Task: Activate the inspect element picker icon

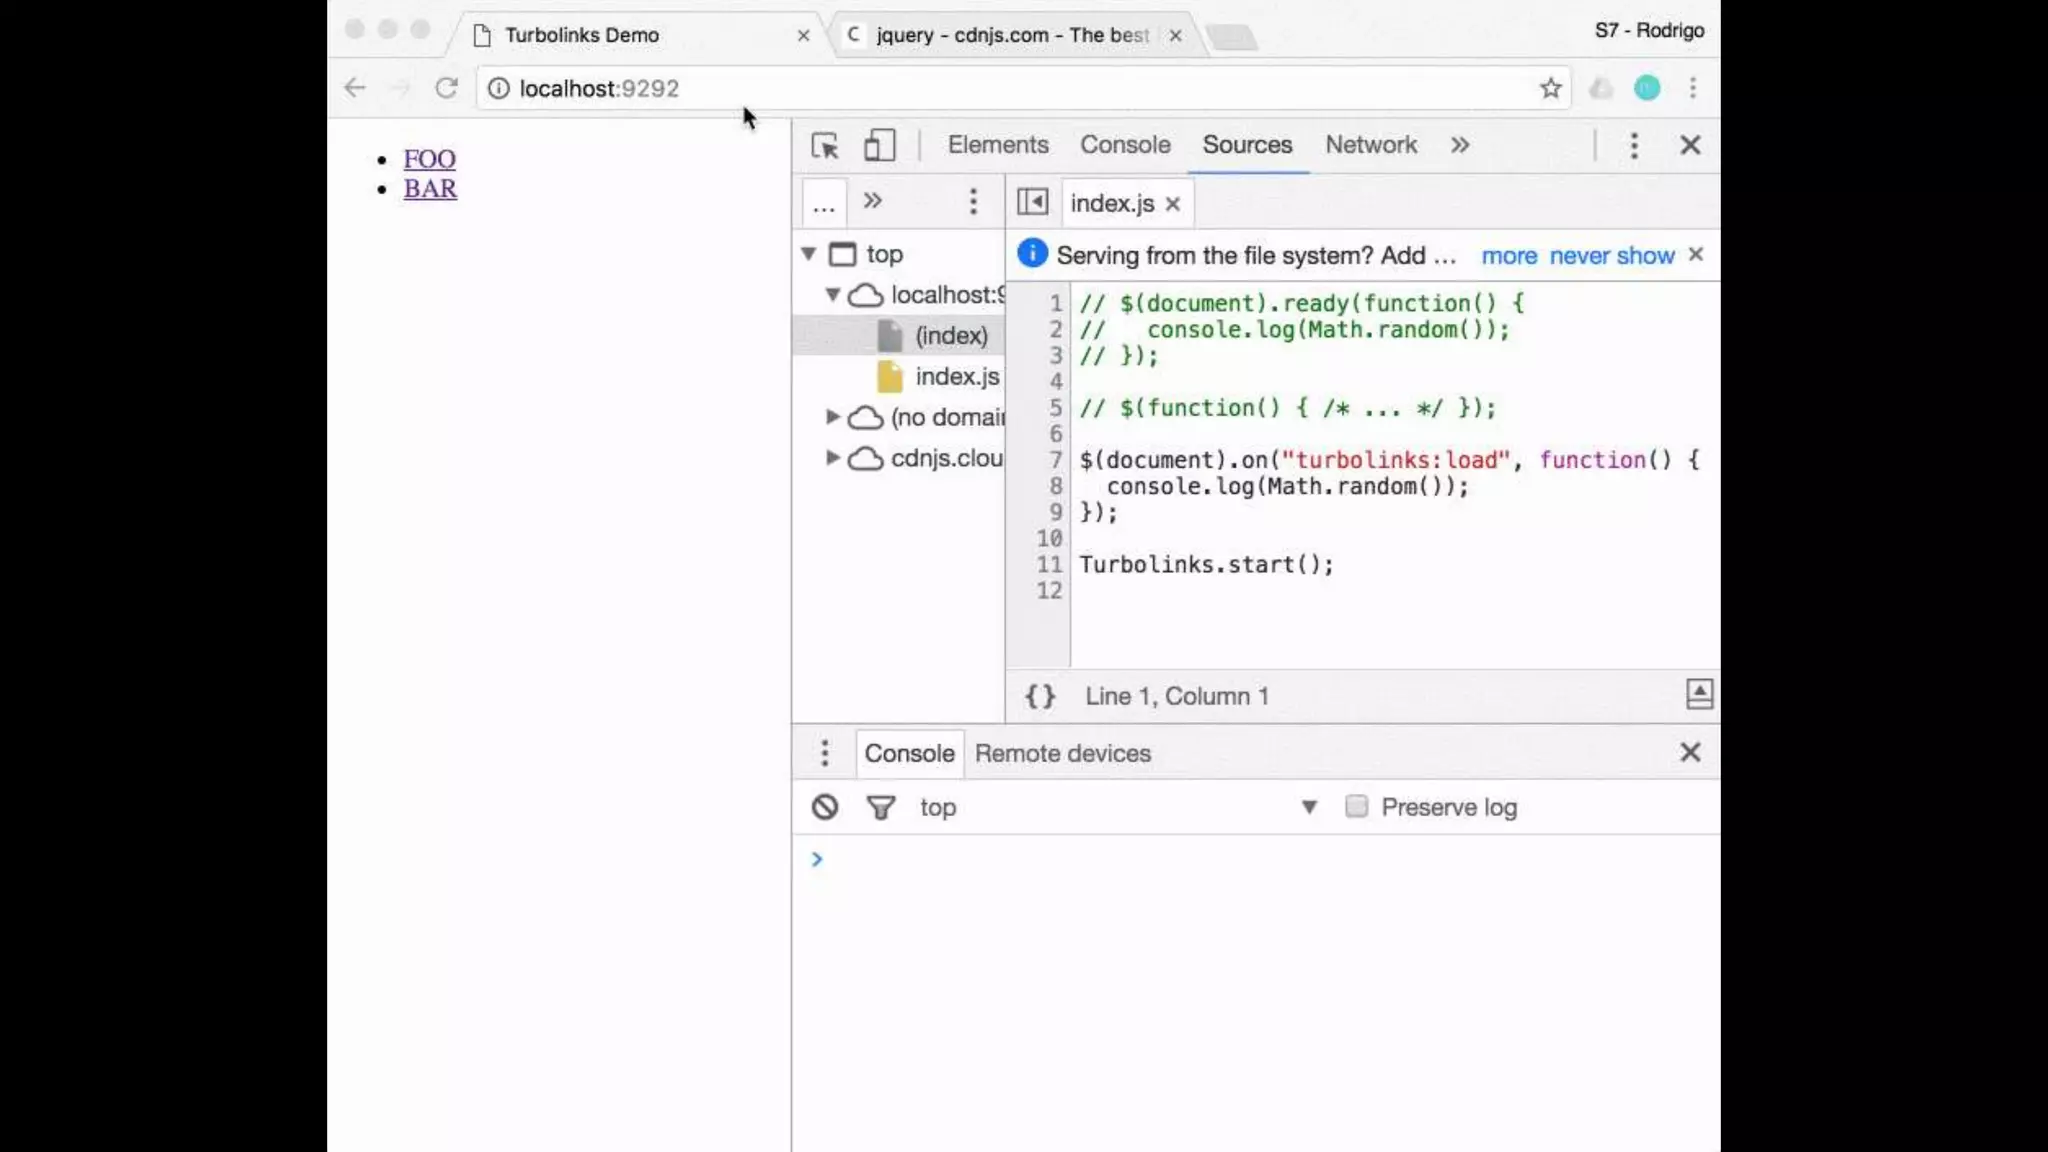Action: point(825,146)
